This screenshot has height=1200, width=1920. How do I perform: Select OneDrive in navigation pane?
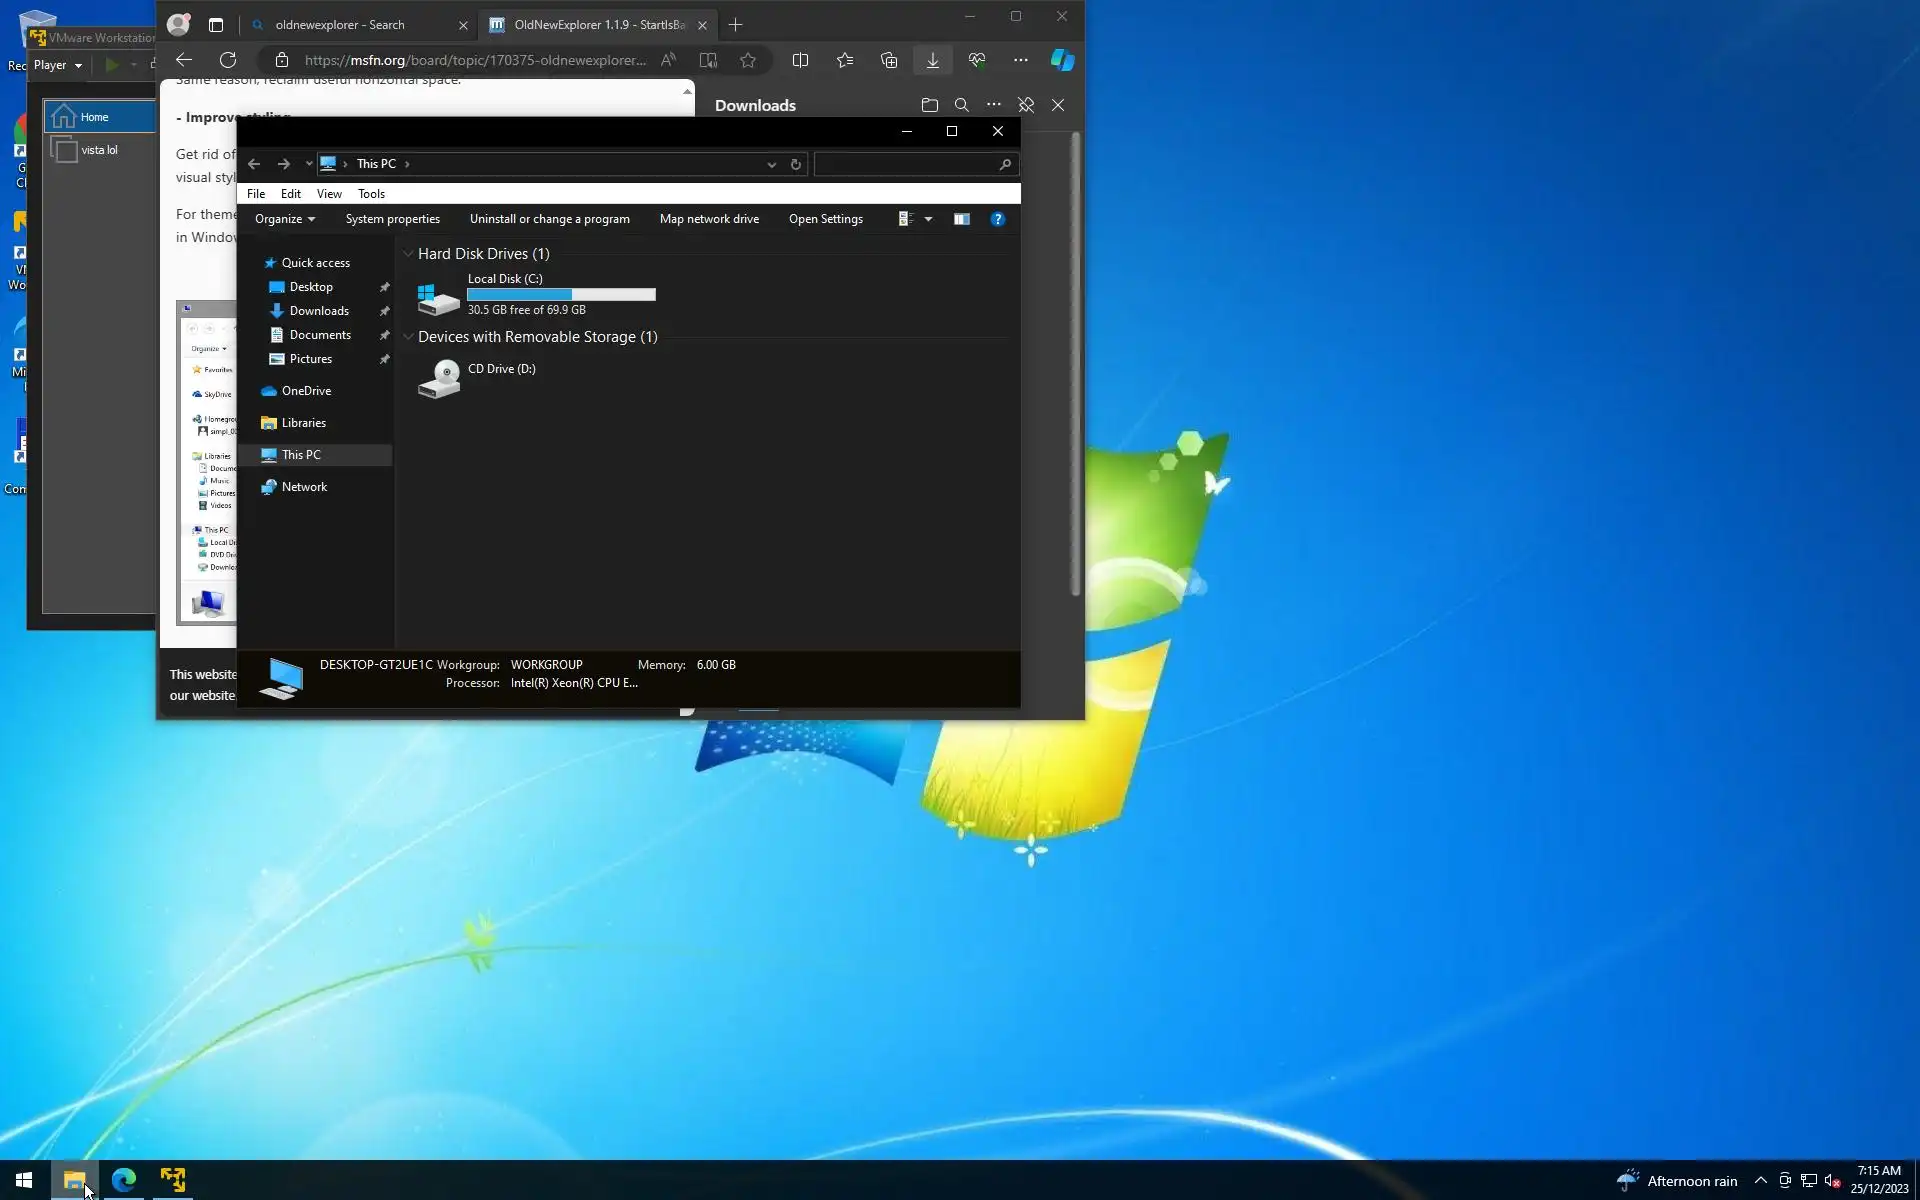[306, 391]
